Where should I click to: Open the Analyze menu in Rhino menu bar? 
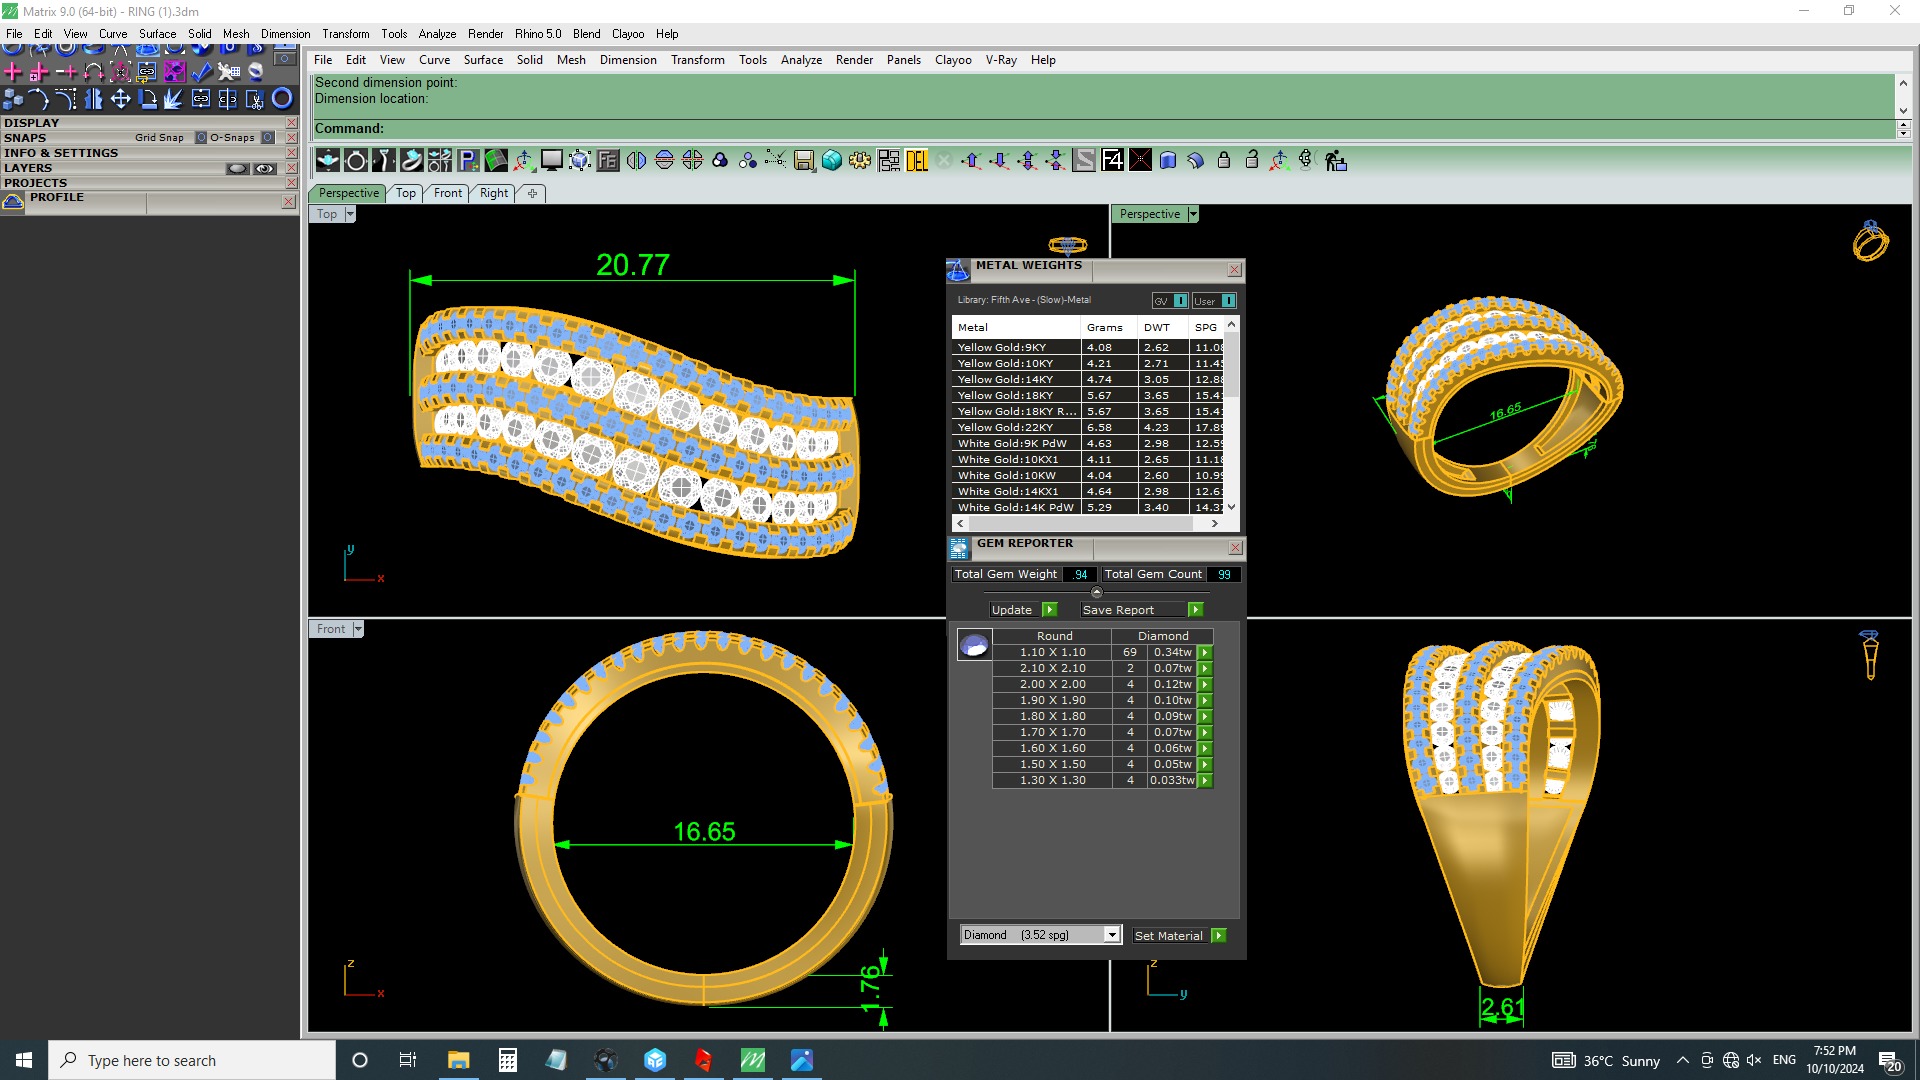(x=801, y=60)
